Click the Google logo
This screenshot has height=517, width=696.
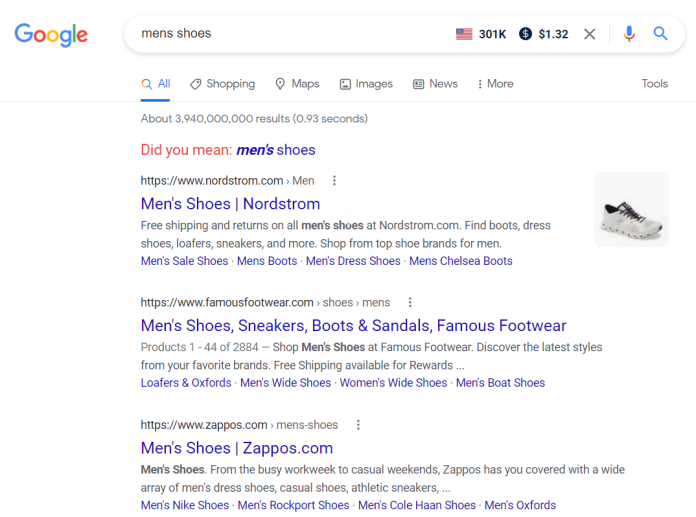[x=51, y=35]
